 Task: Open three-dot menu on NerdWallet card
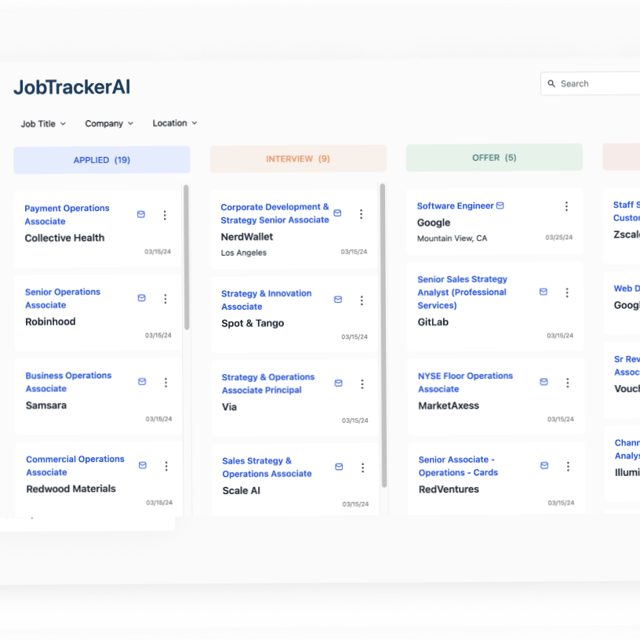click(x=361, y=214)
